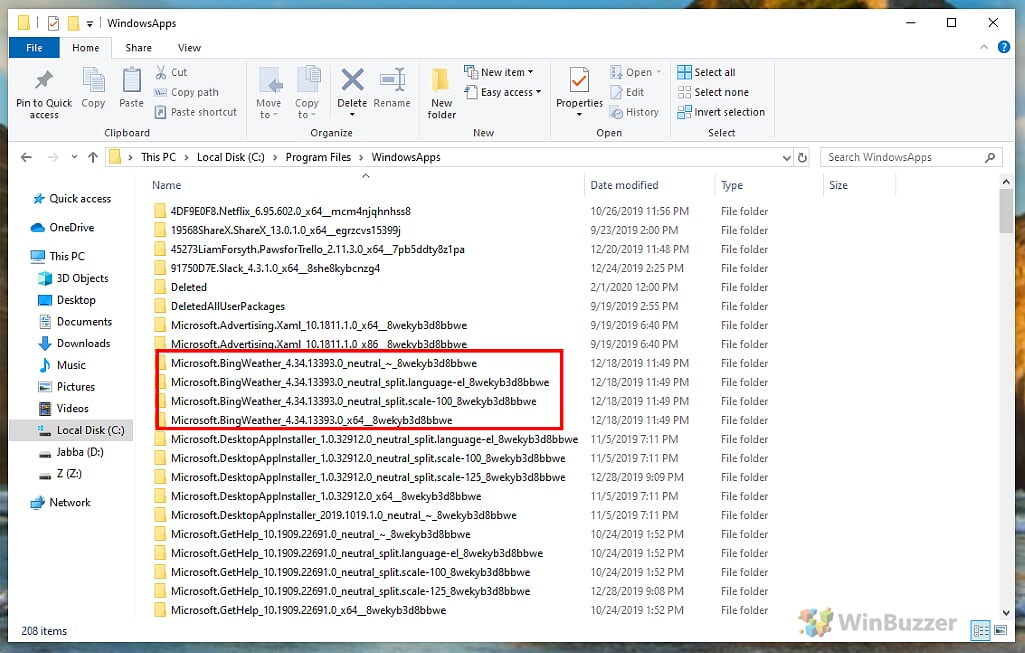Click the vertical scrollbar thumb
The width and height of the screenshot is (1025, 653).
coord(1006,211)
